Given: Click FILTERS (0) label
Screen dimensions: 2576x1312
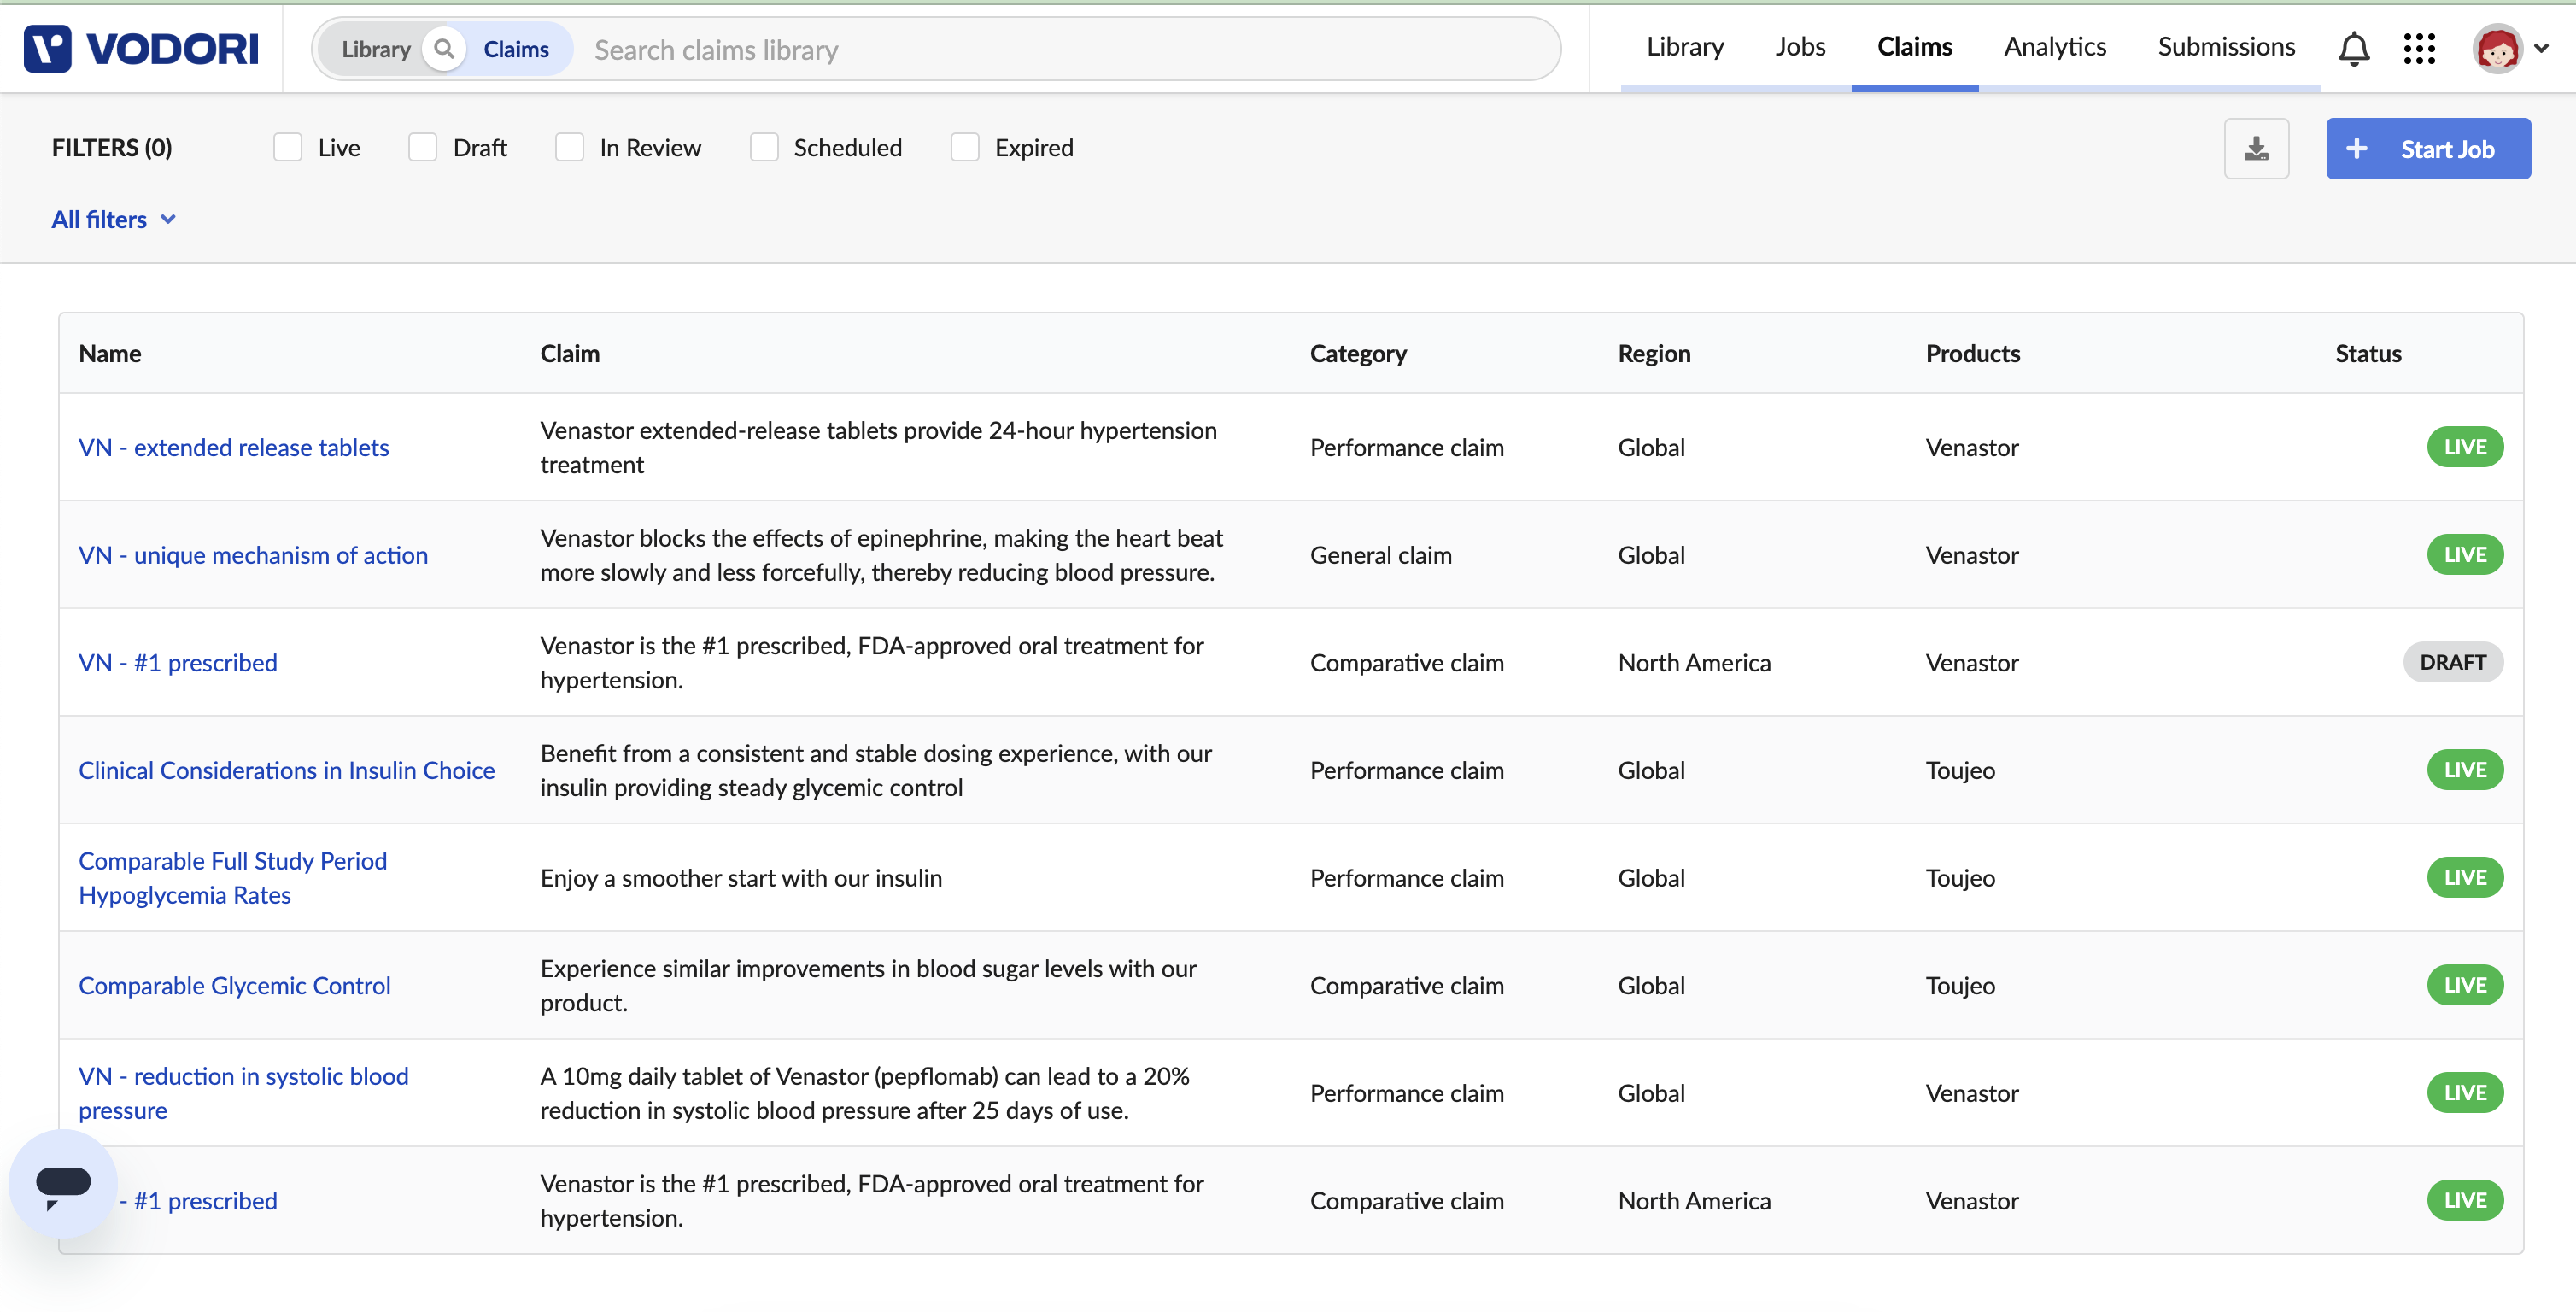Looking at the screenshot, I should 112,148.
